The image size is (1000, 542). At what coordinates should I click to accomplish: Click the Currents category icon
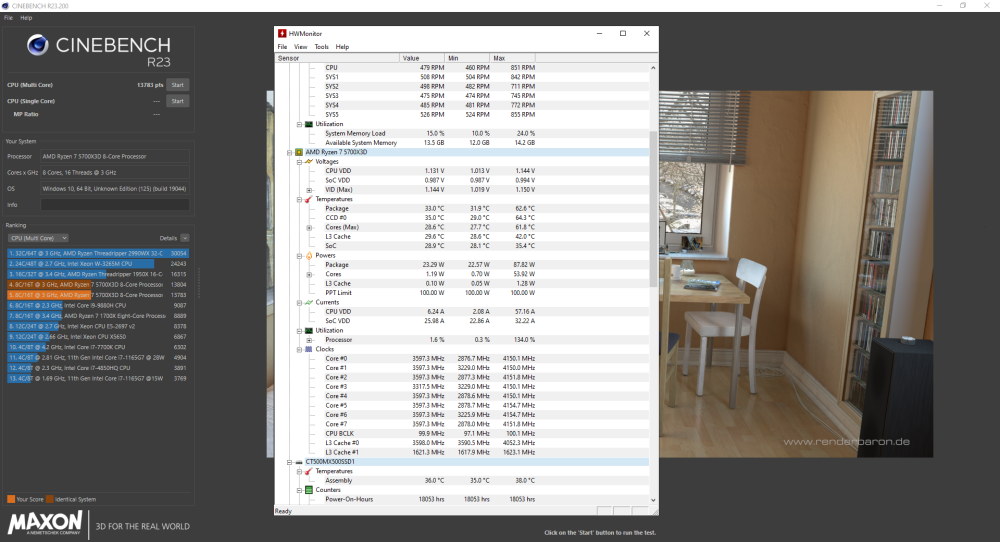308,302
